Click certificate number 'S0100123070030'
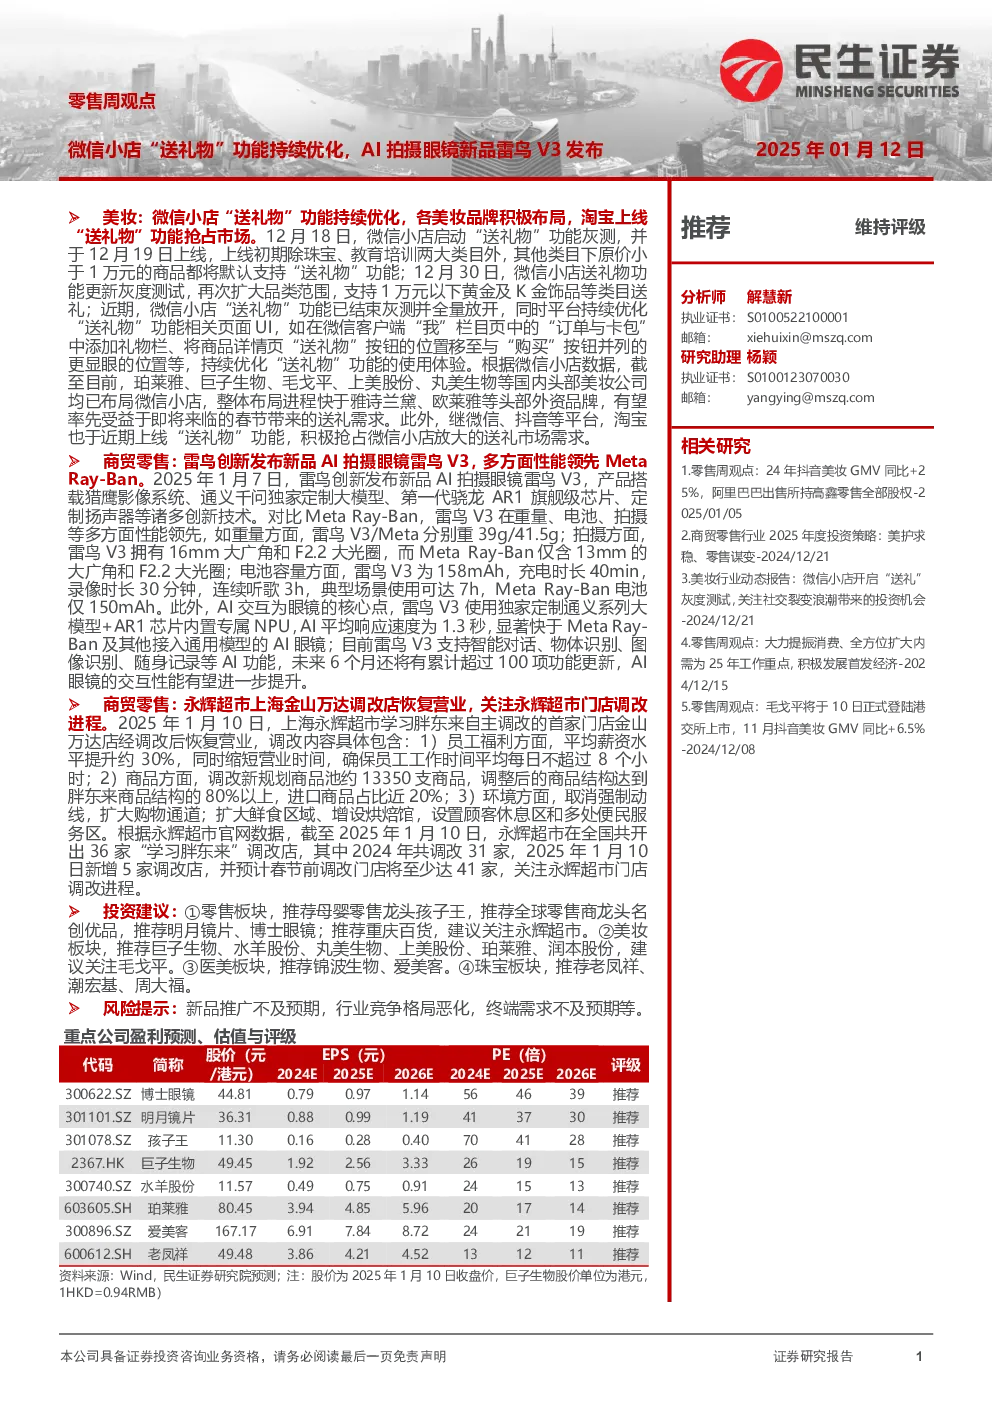Viewport: 992px width, 1403px height. (x=798, y=377)
